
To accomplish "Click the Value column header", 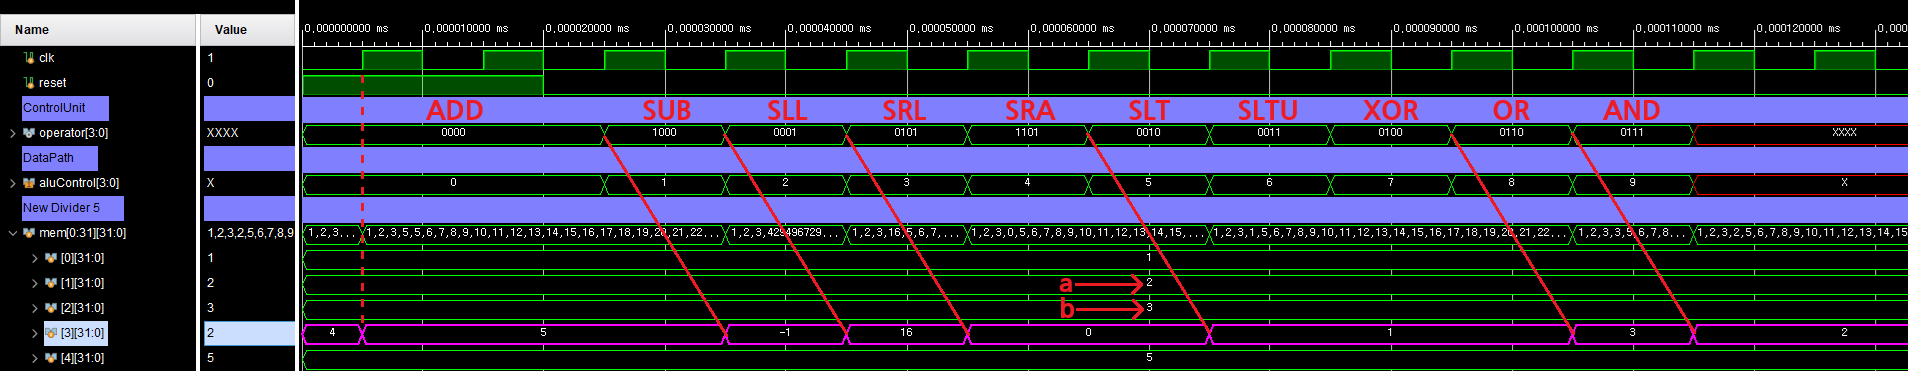I will (248, 30).
